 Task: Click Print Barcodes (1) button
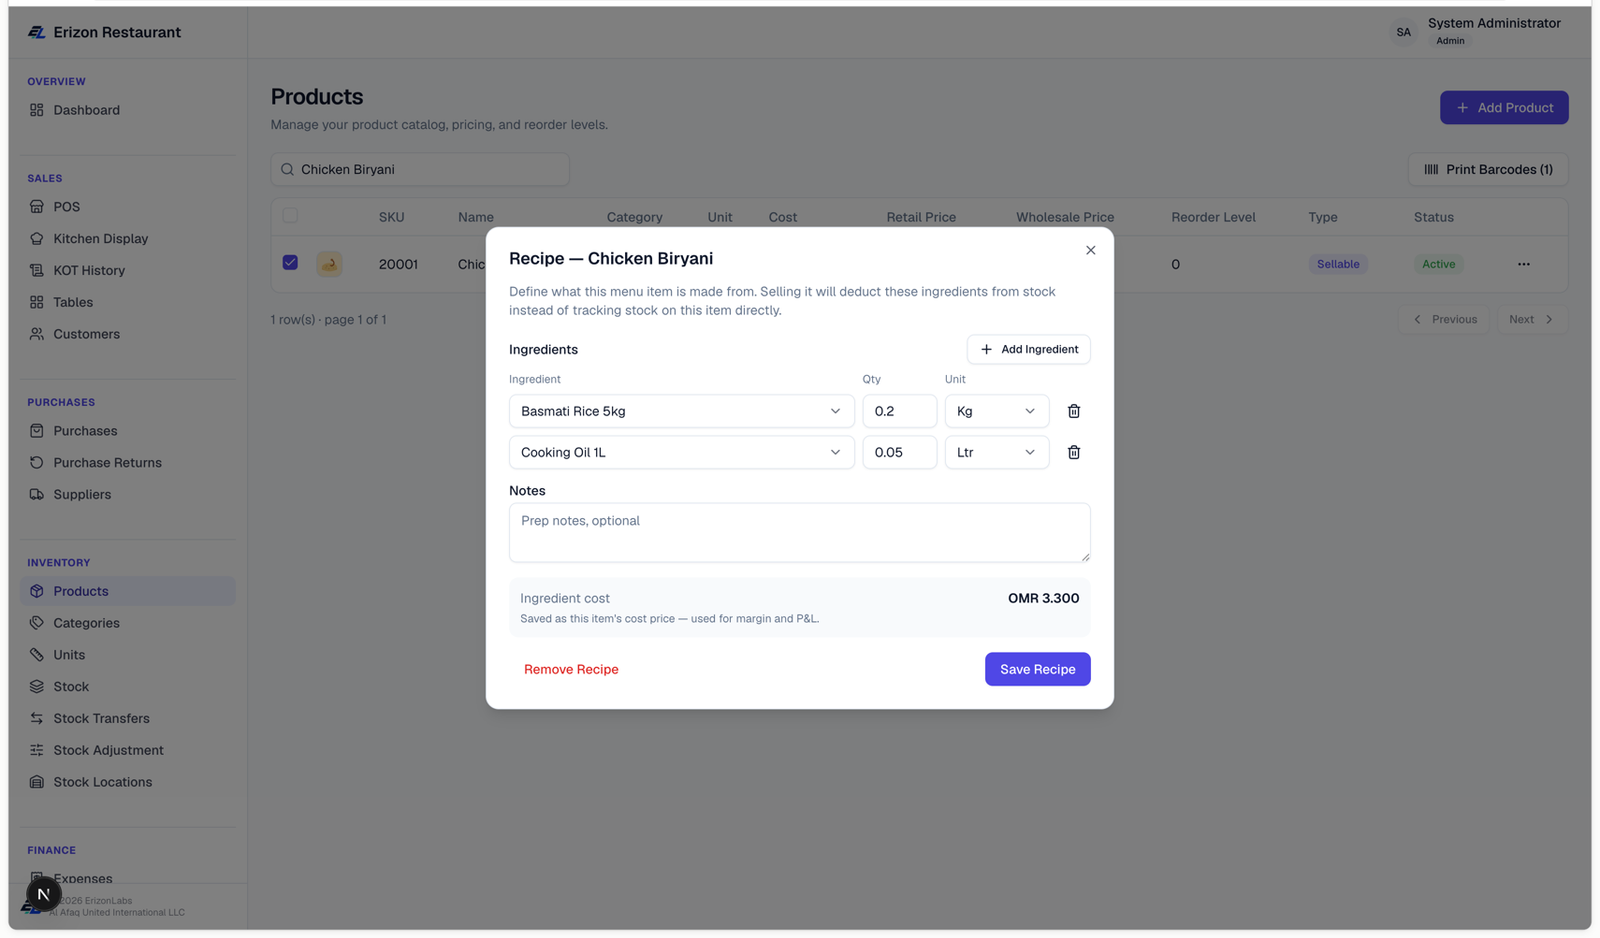1488,169
